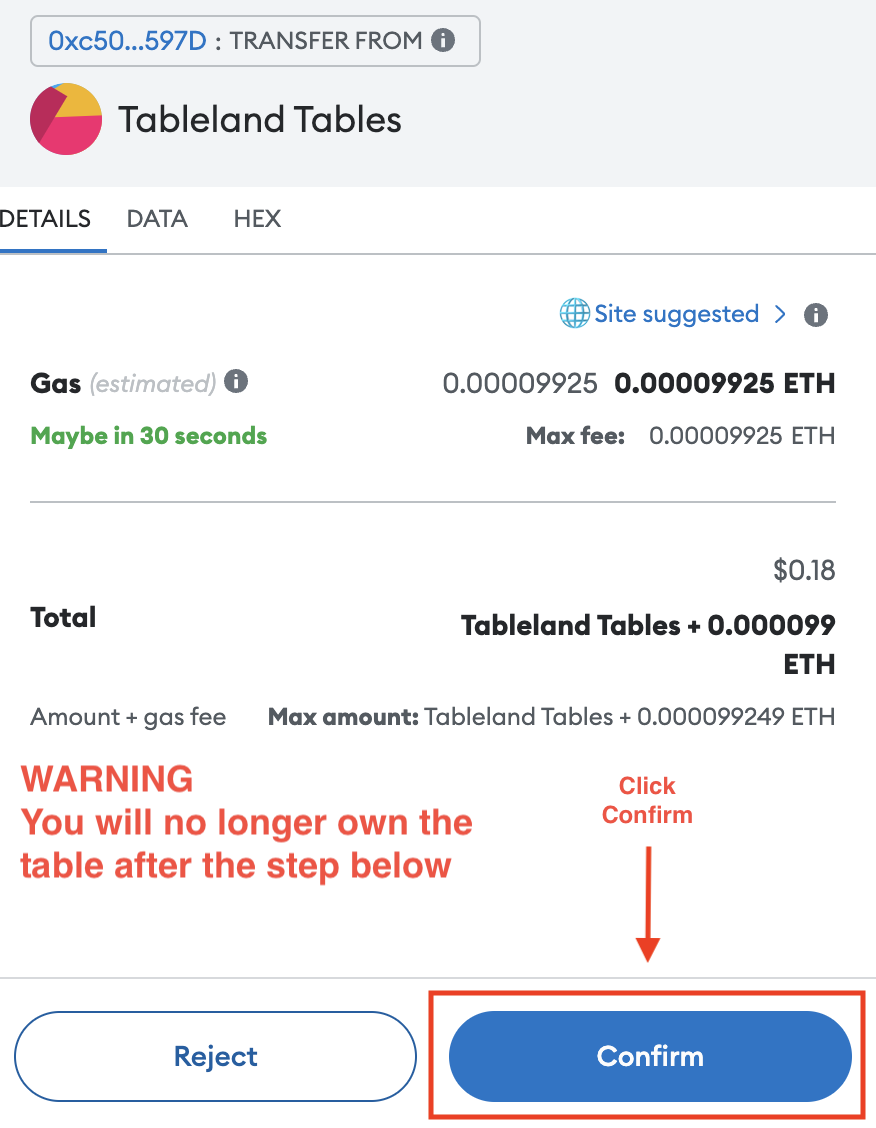Select the DETAILS tab
Viewport: 876px width, 1128px height.
[x=46, y=219]
